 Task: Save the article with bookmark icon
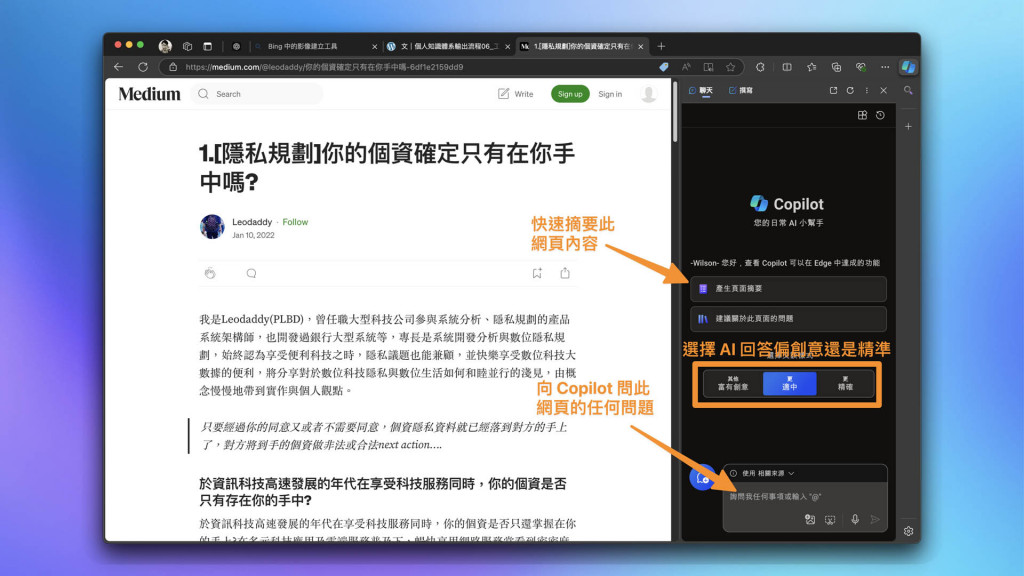click(537, 273)
